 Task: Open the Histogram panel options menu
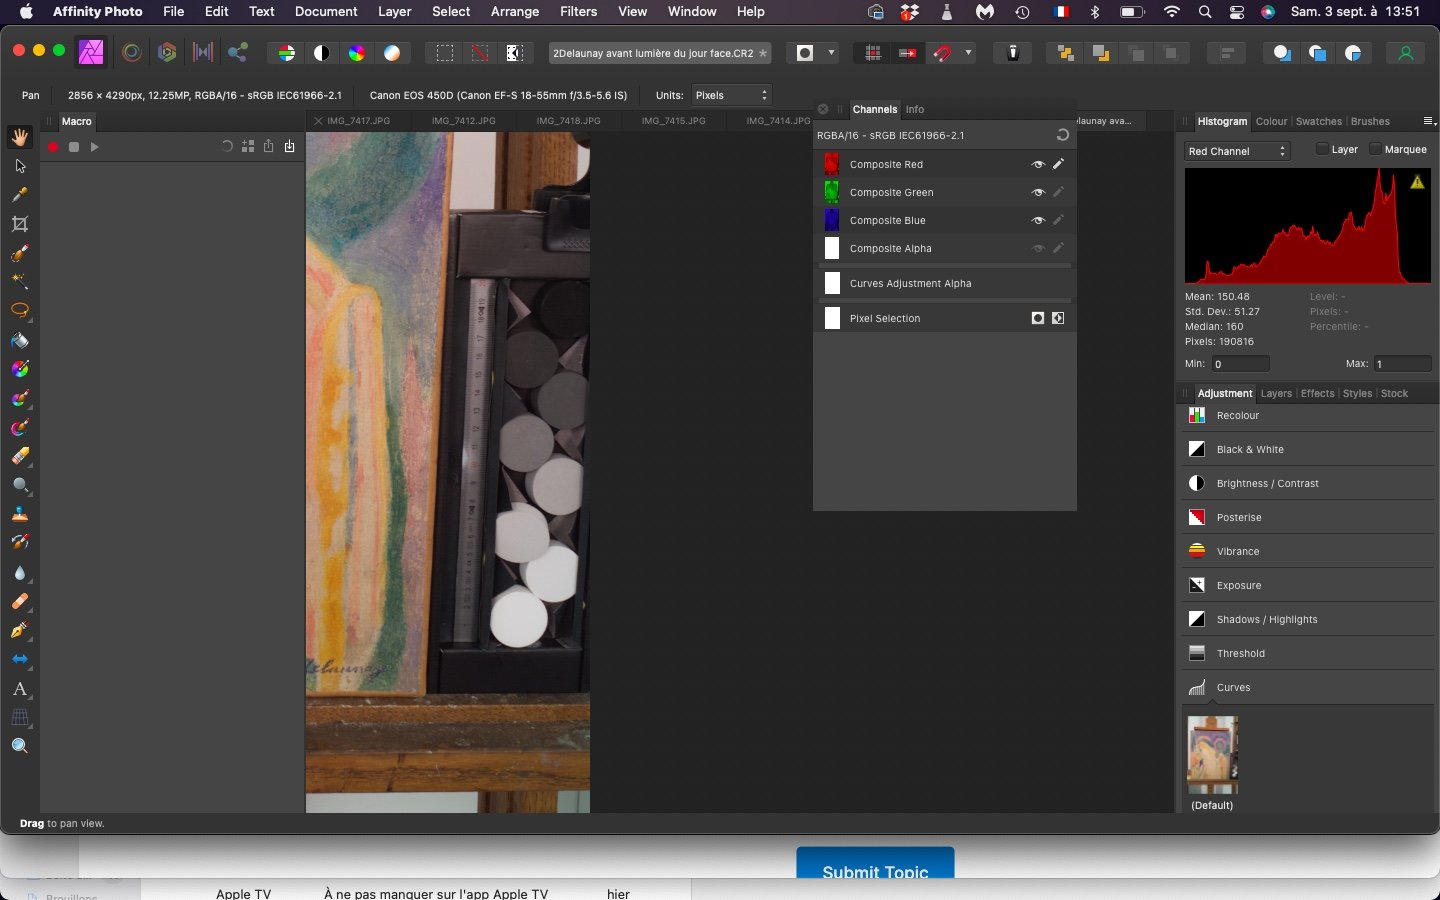tap(1429, 121)
